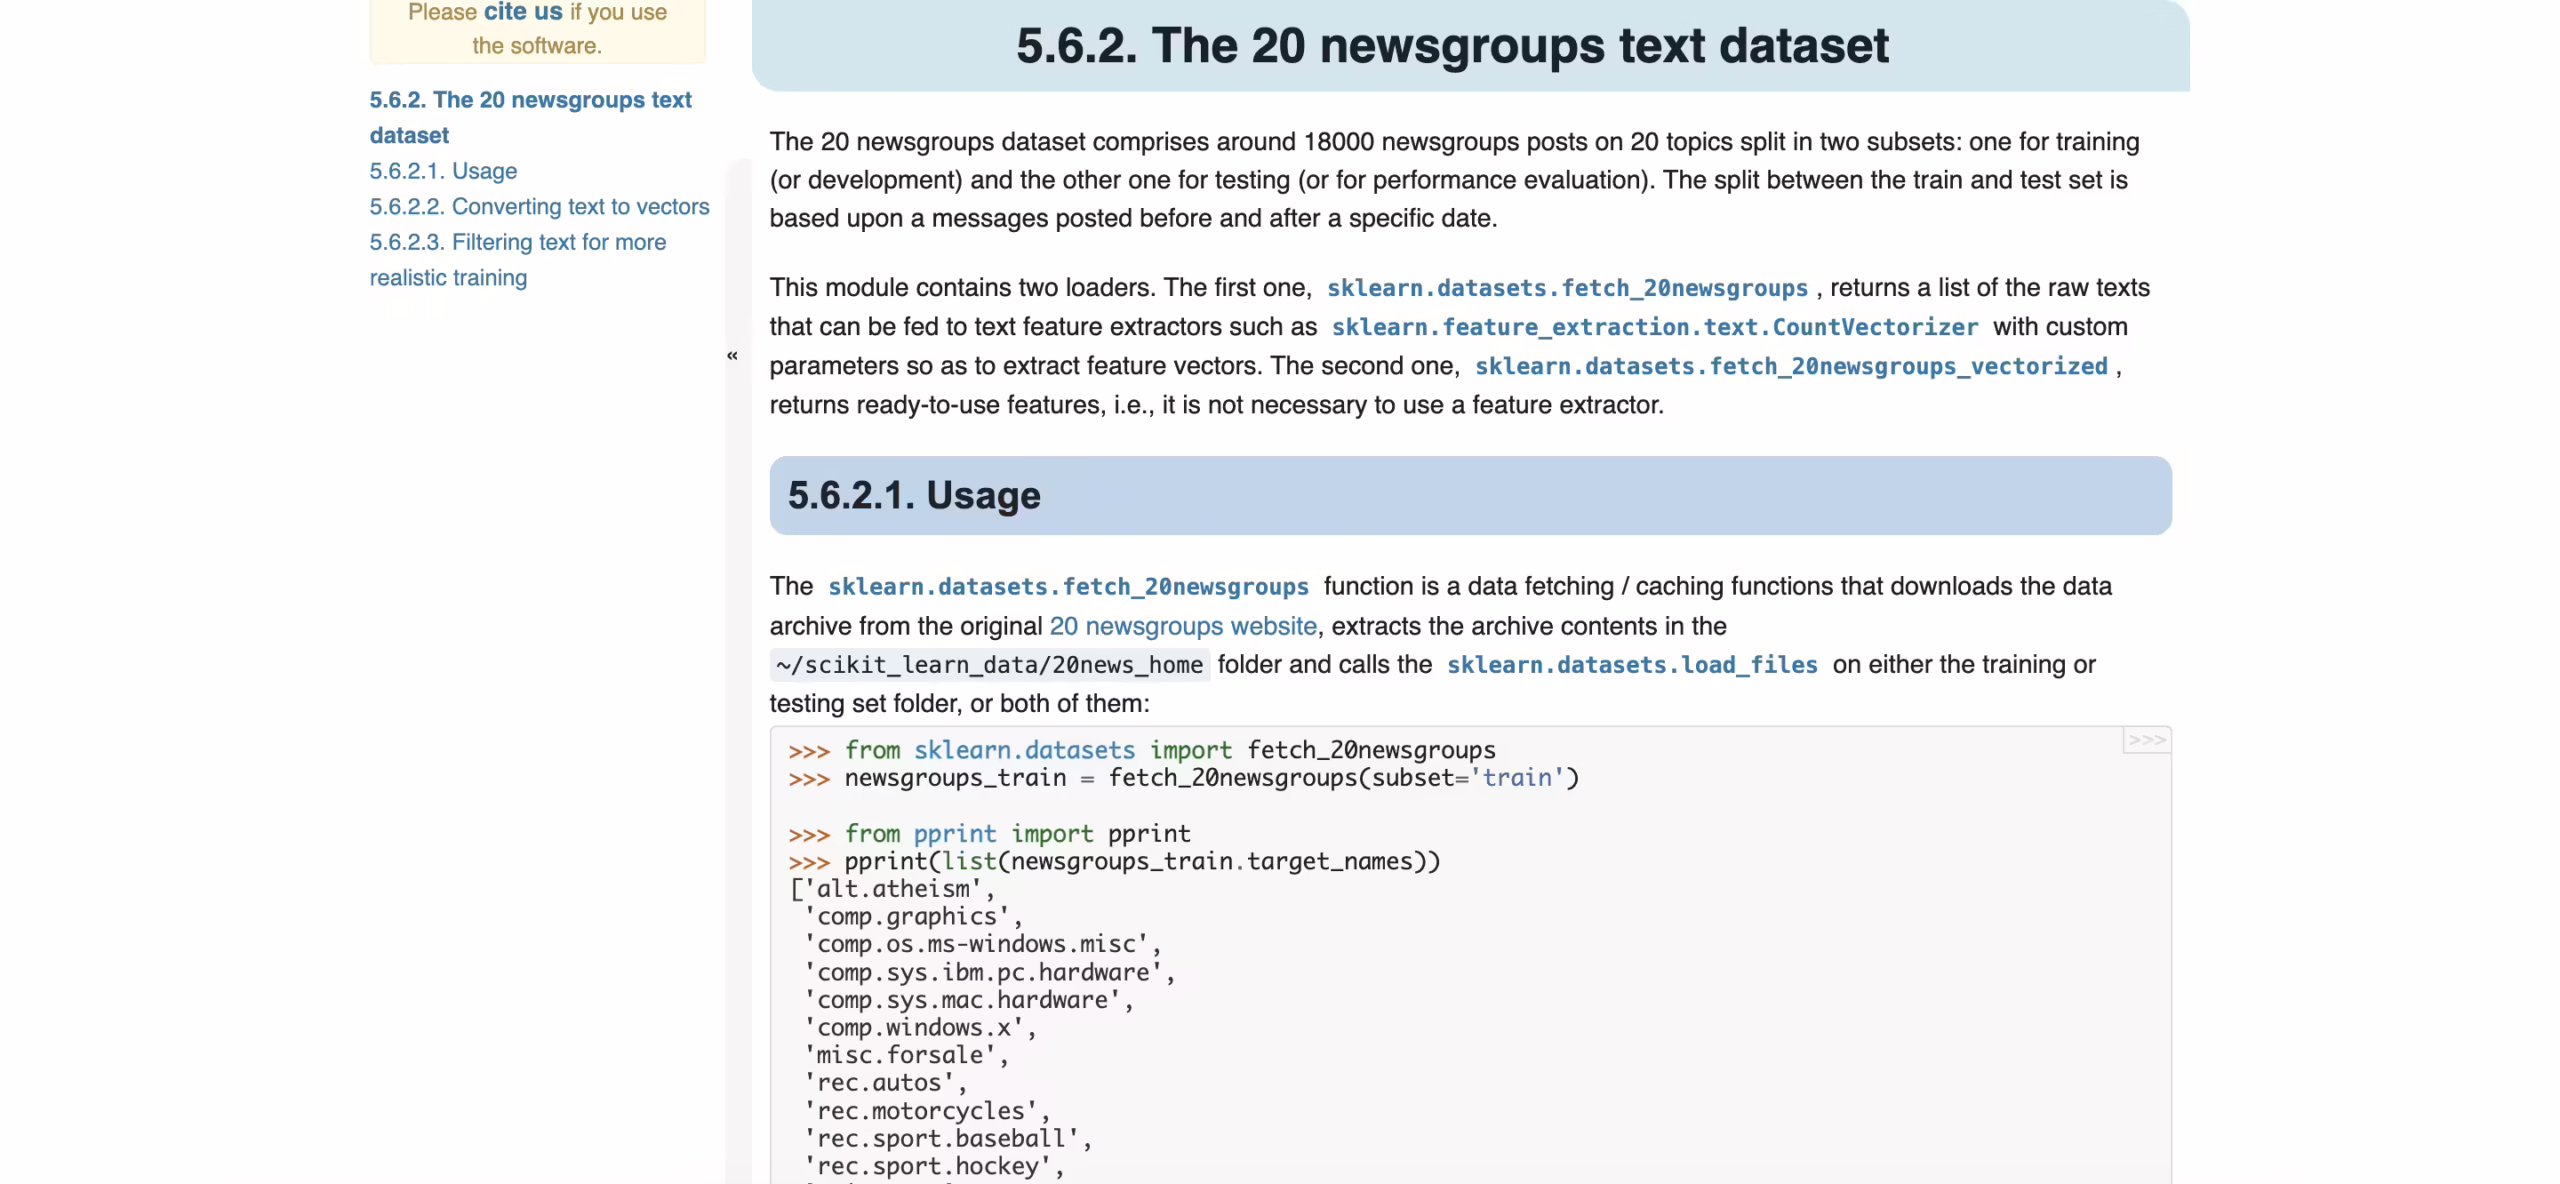Click the 'alt.atheism' output line in the code
Viewport: 2560px width, 1184px height.
click(893, 889)
